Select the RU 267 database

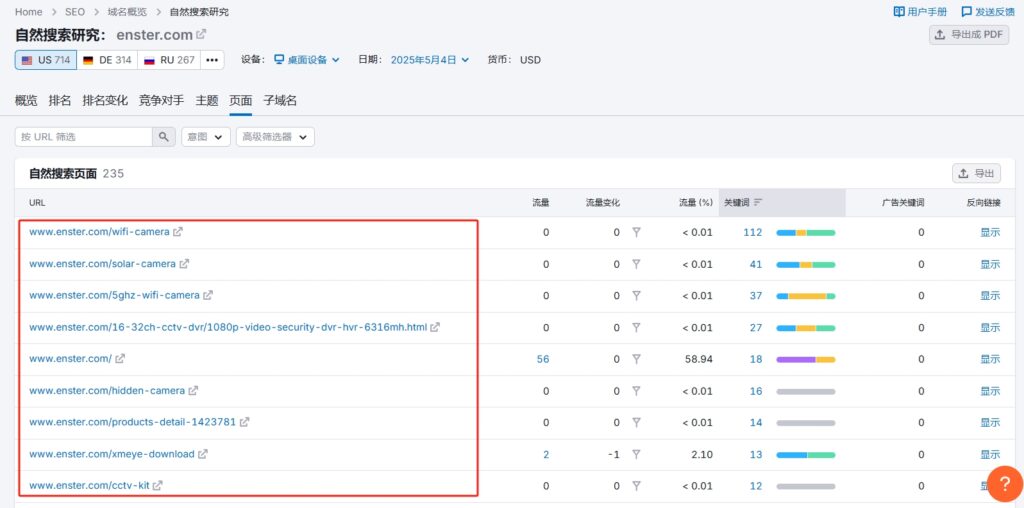(169, 60)
